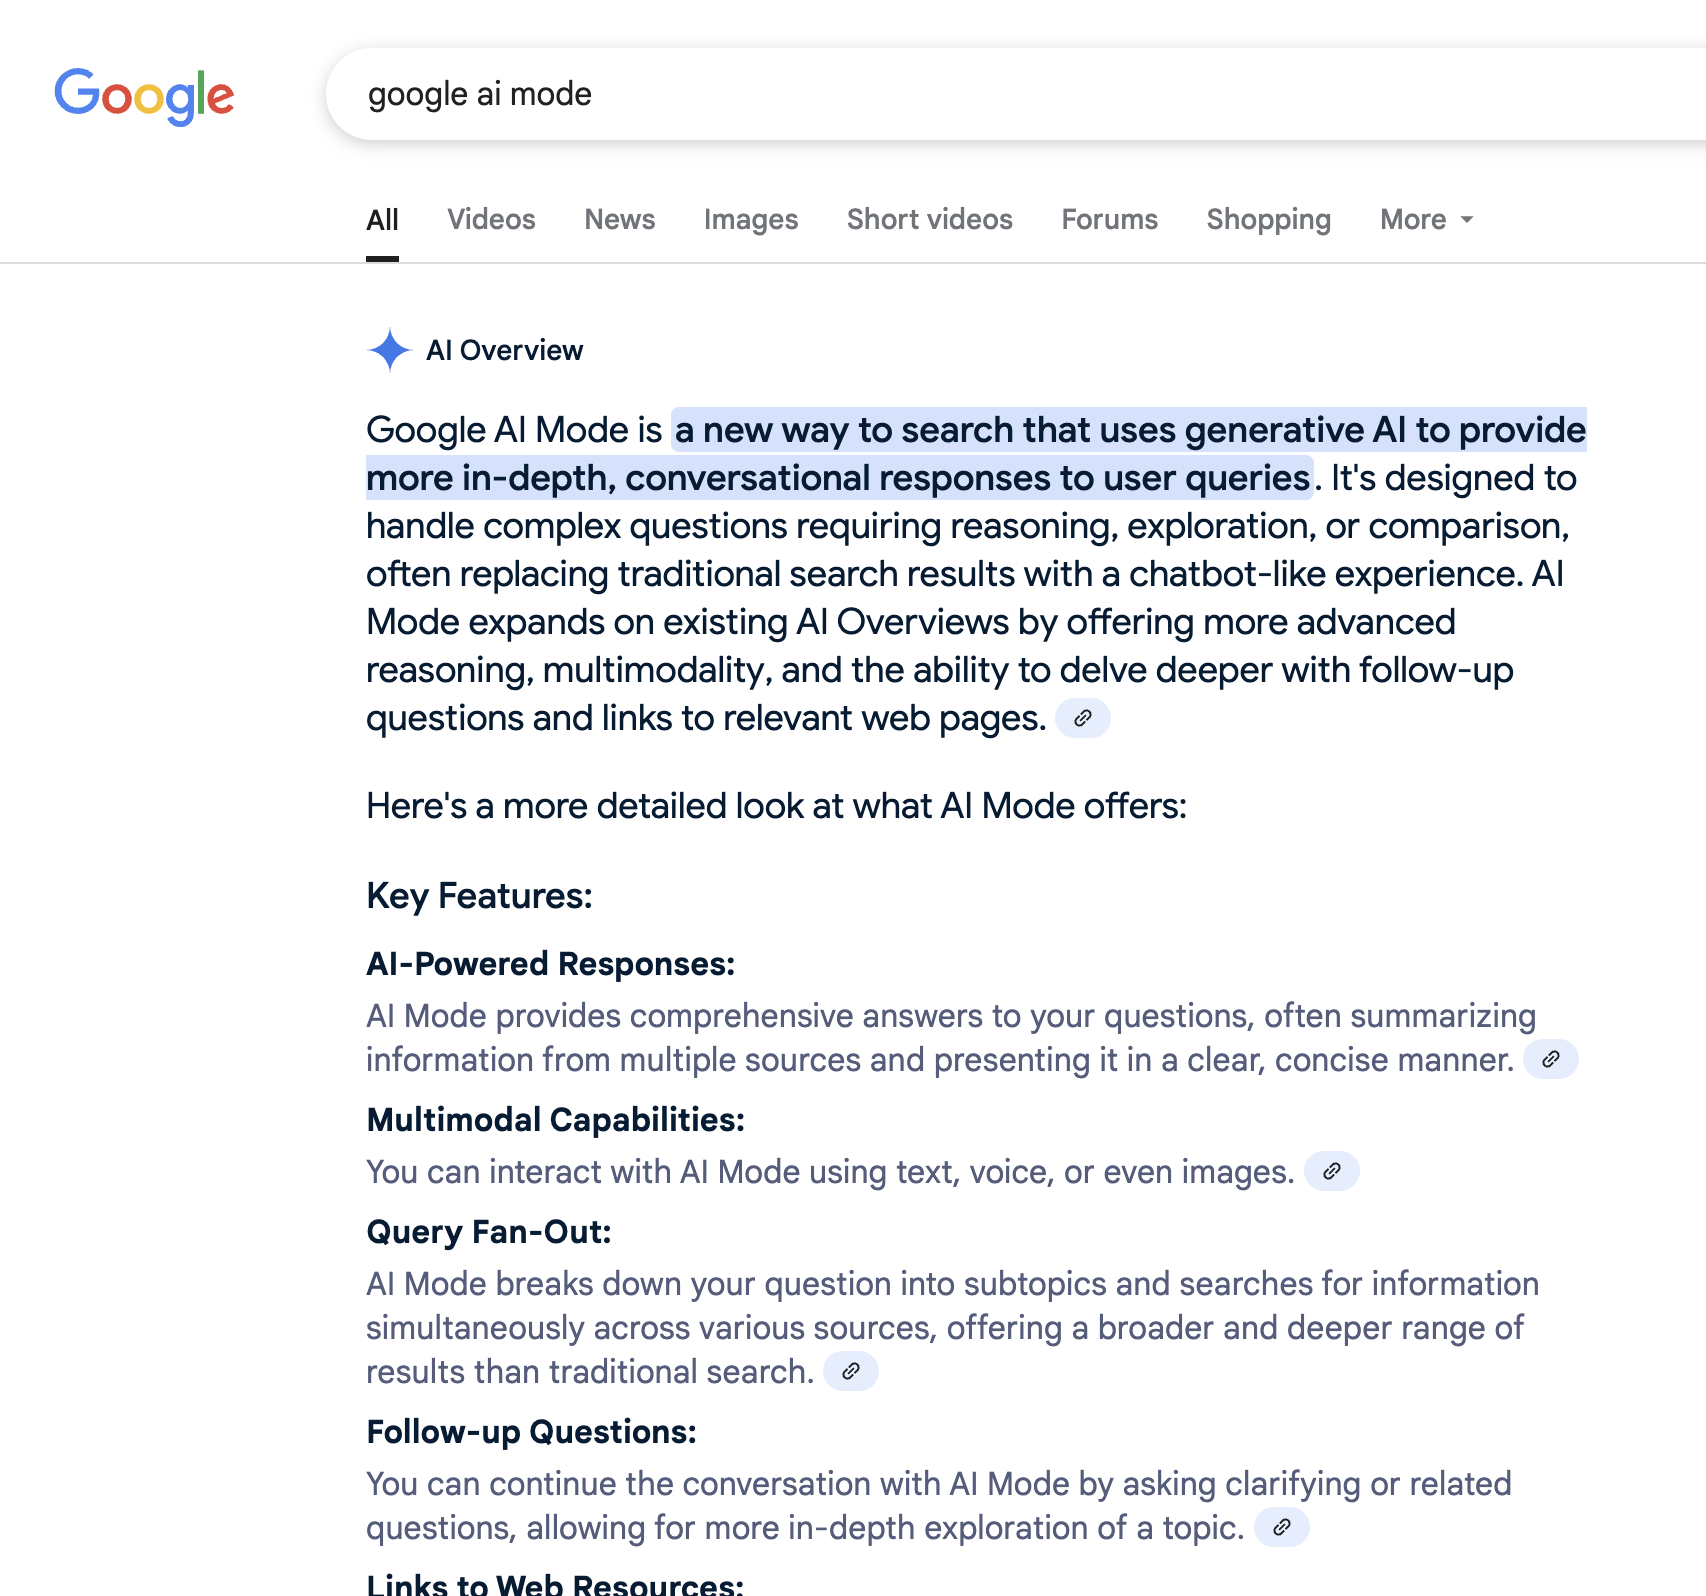Screen dimensions: 1706x1596
Task: Click the AI Overview sparkle icon
Action: 389,350
